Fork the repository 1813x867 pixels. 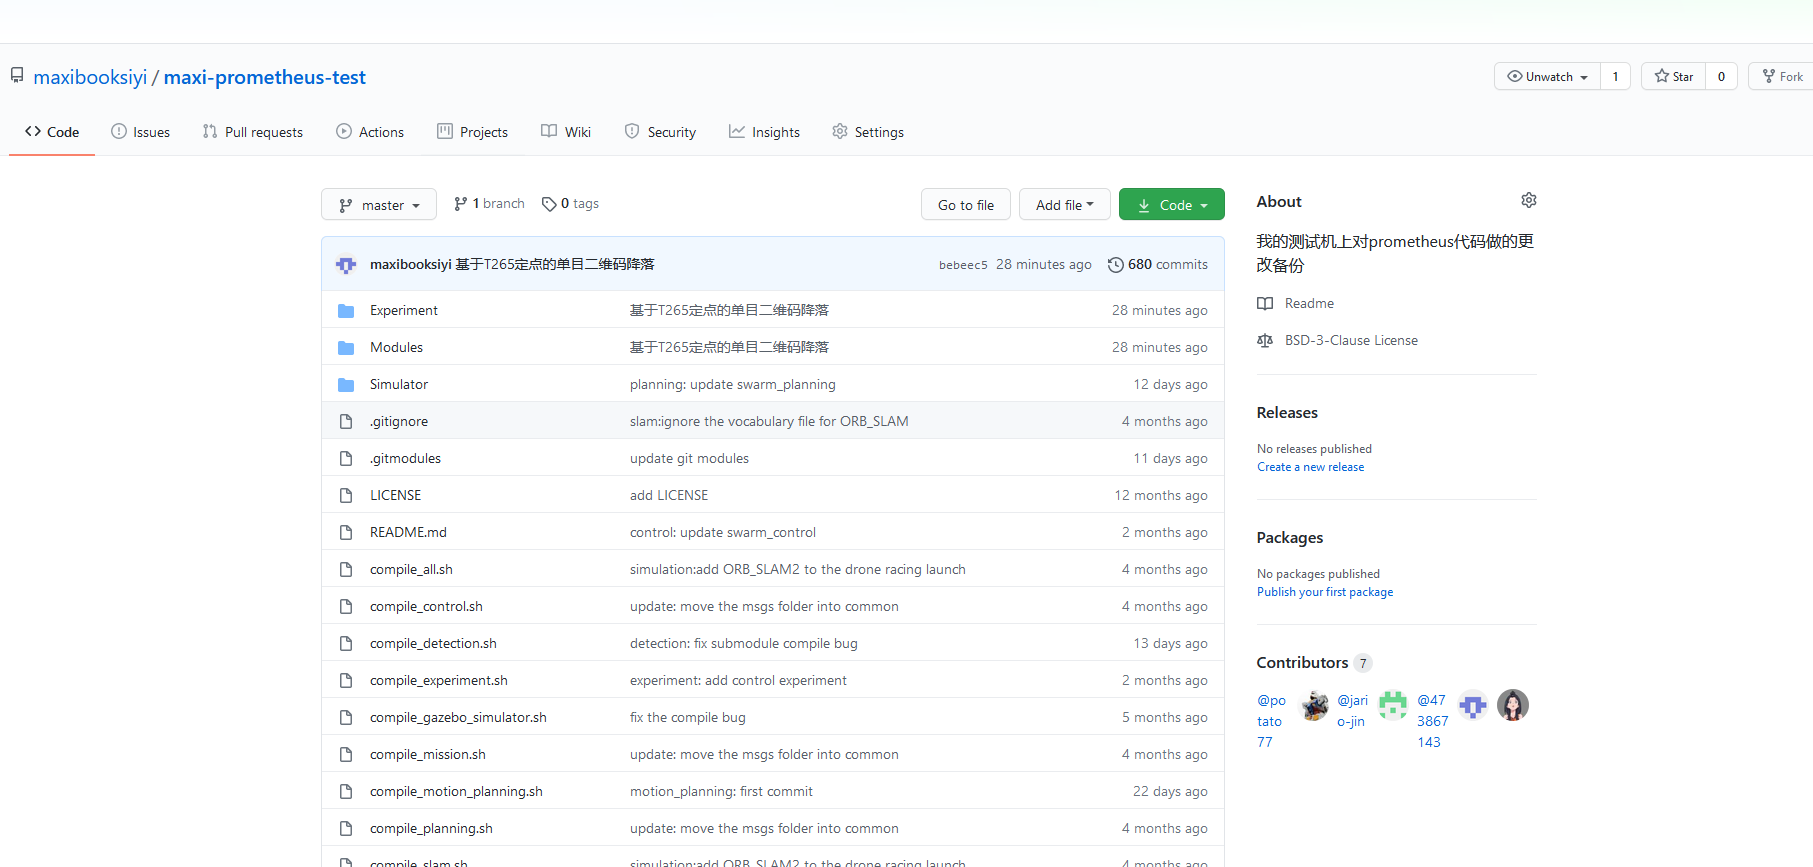click(x=1782, y=77)
